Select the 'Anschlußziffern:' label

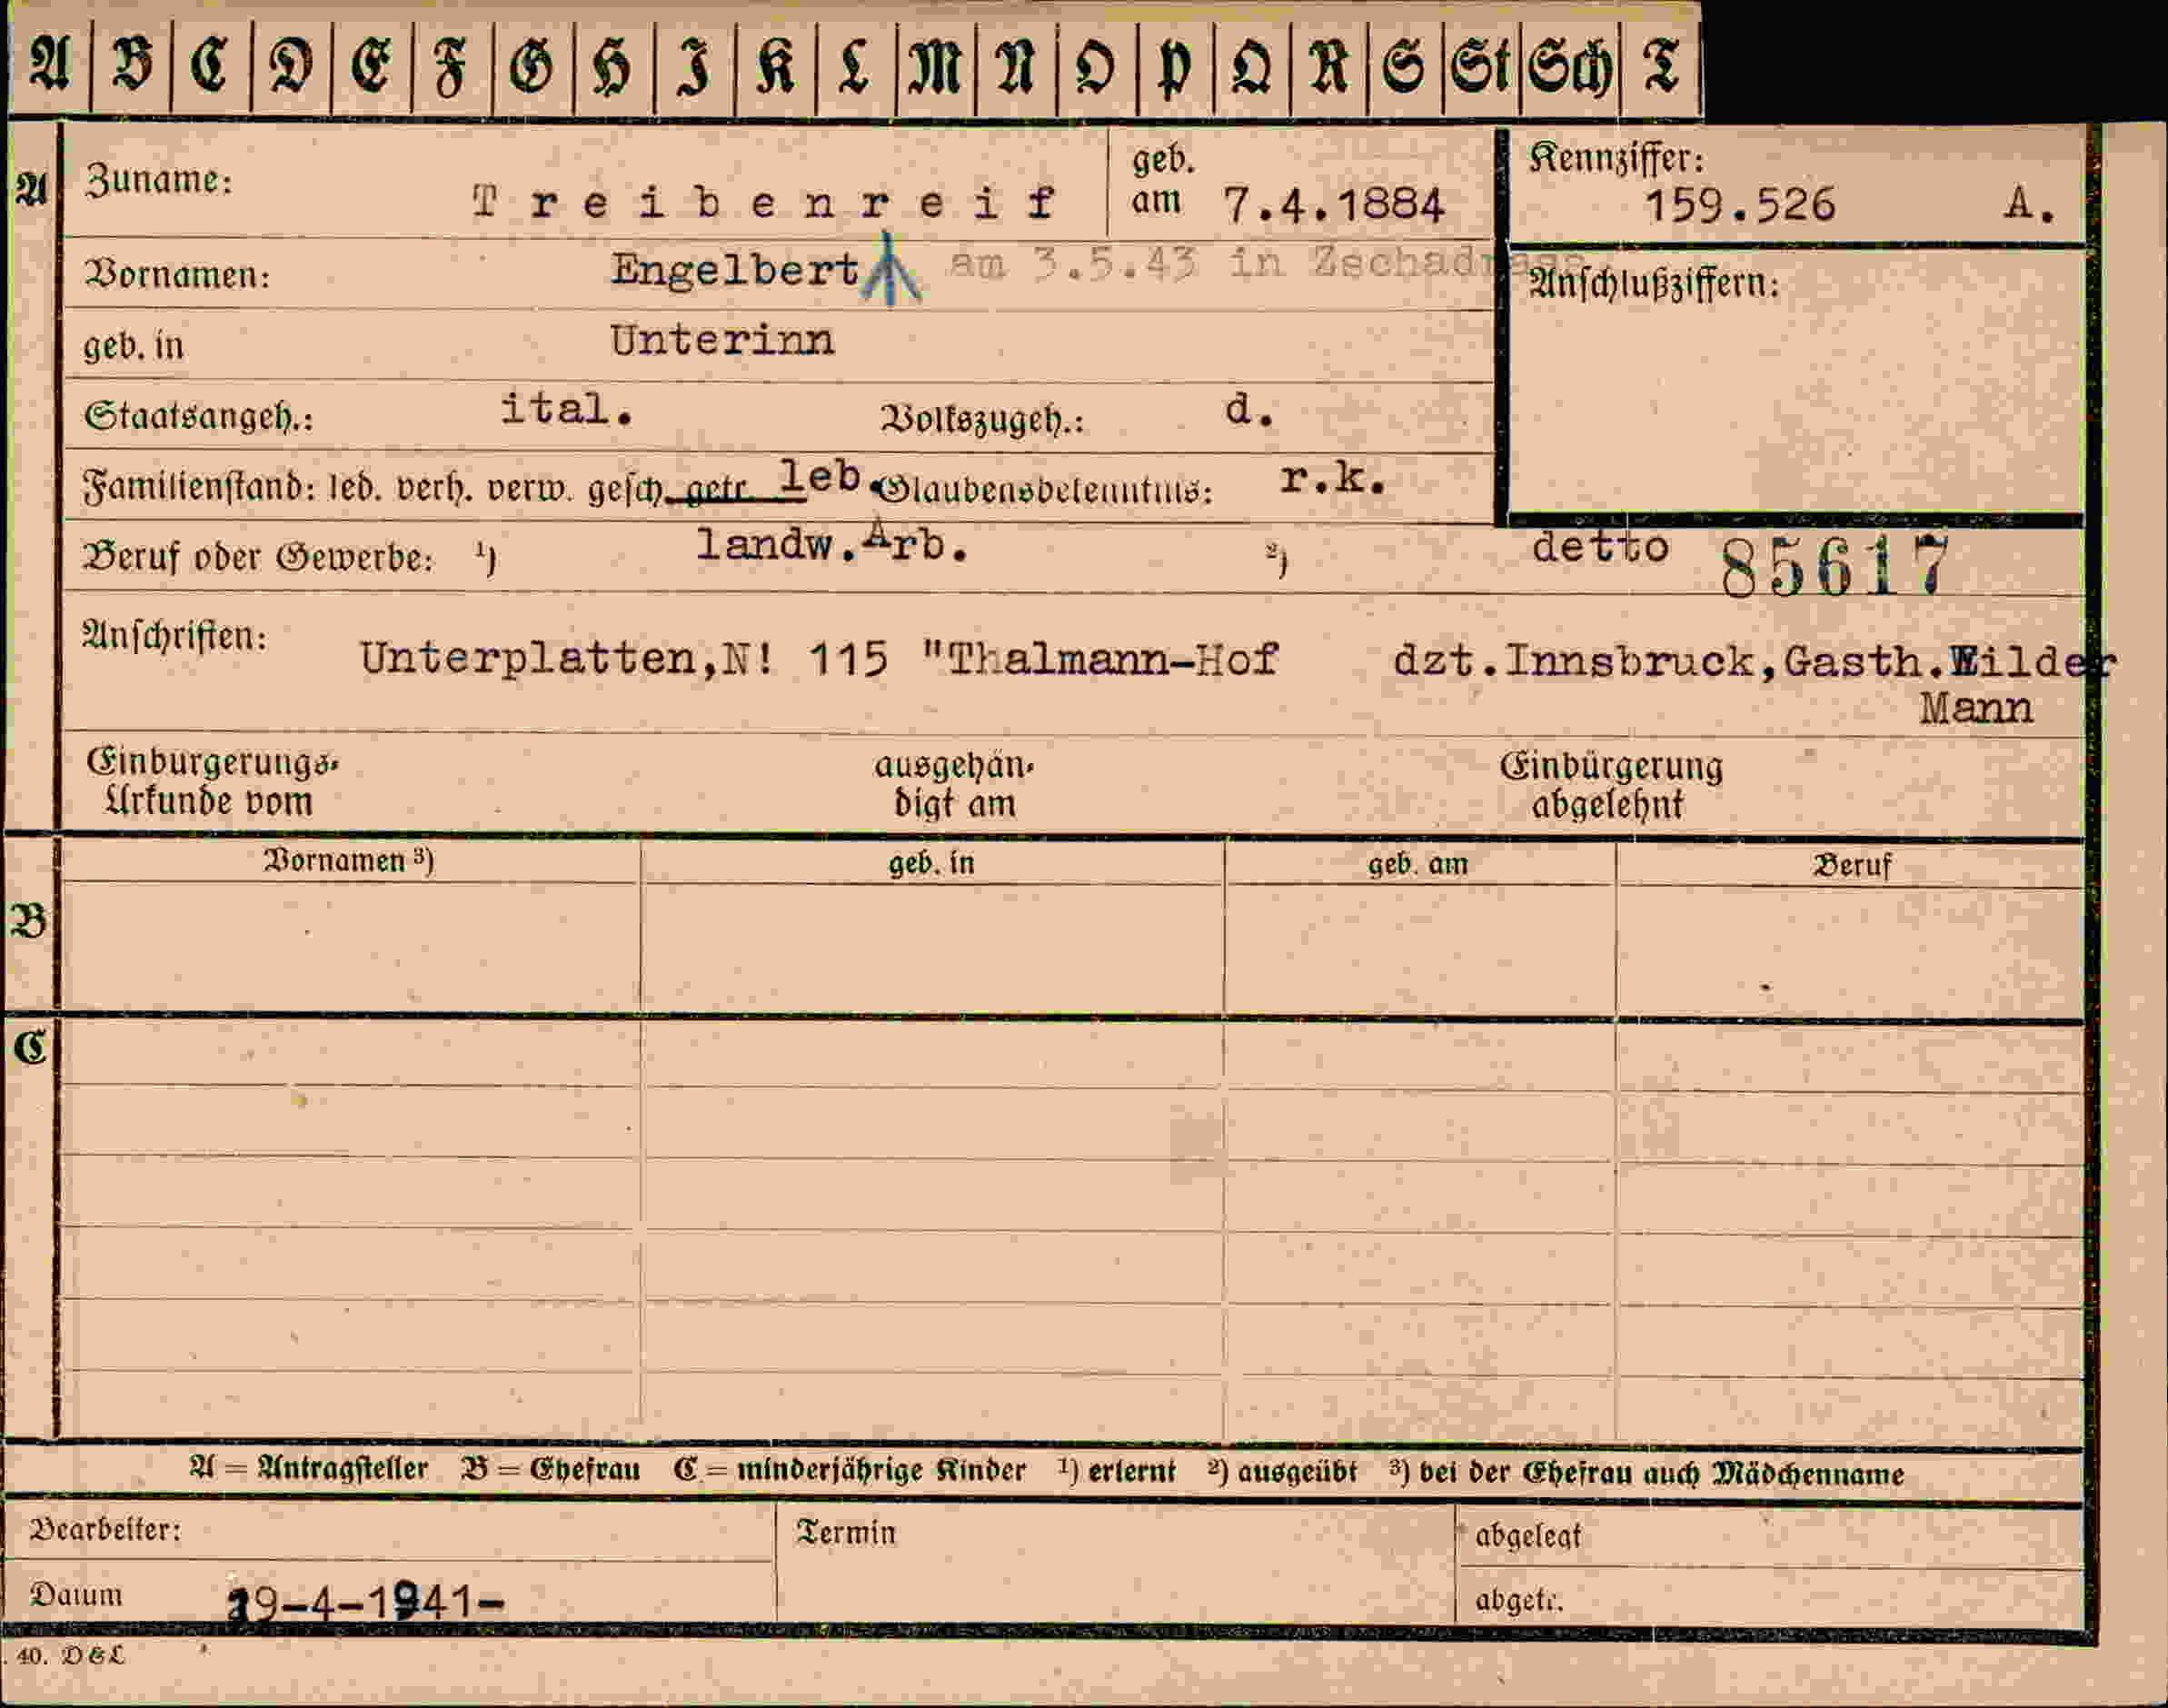coord(1654,285)
